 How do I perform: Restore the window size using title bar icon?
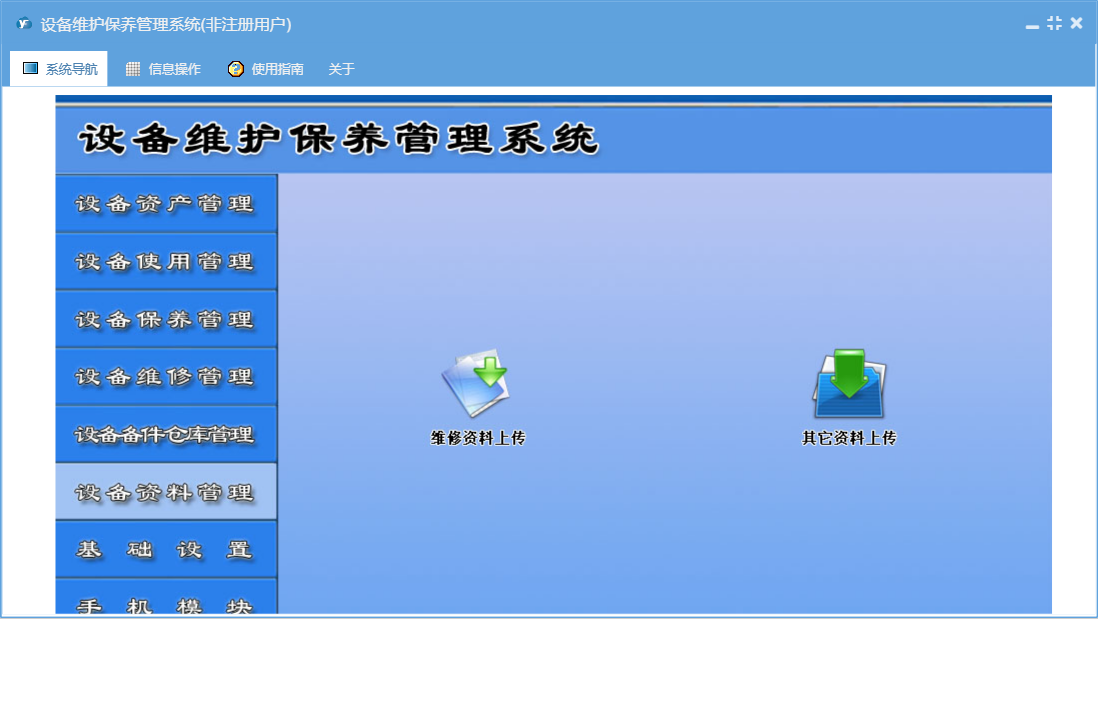1055,23
